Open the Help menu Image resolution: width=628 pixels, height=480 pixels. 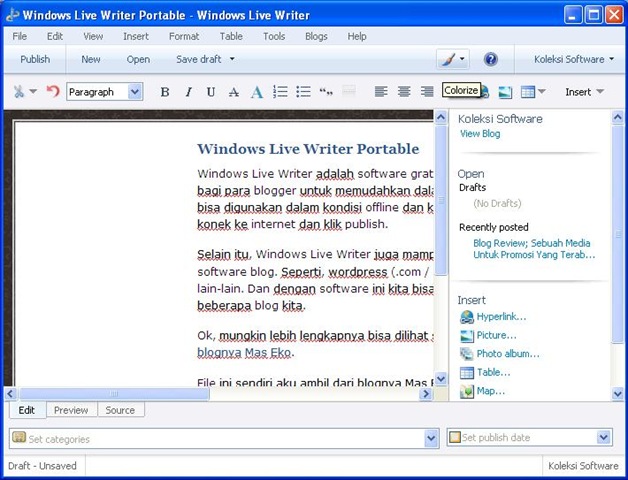tap(357, 36)
